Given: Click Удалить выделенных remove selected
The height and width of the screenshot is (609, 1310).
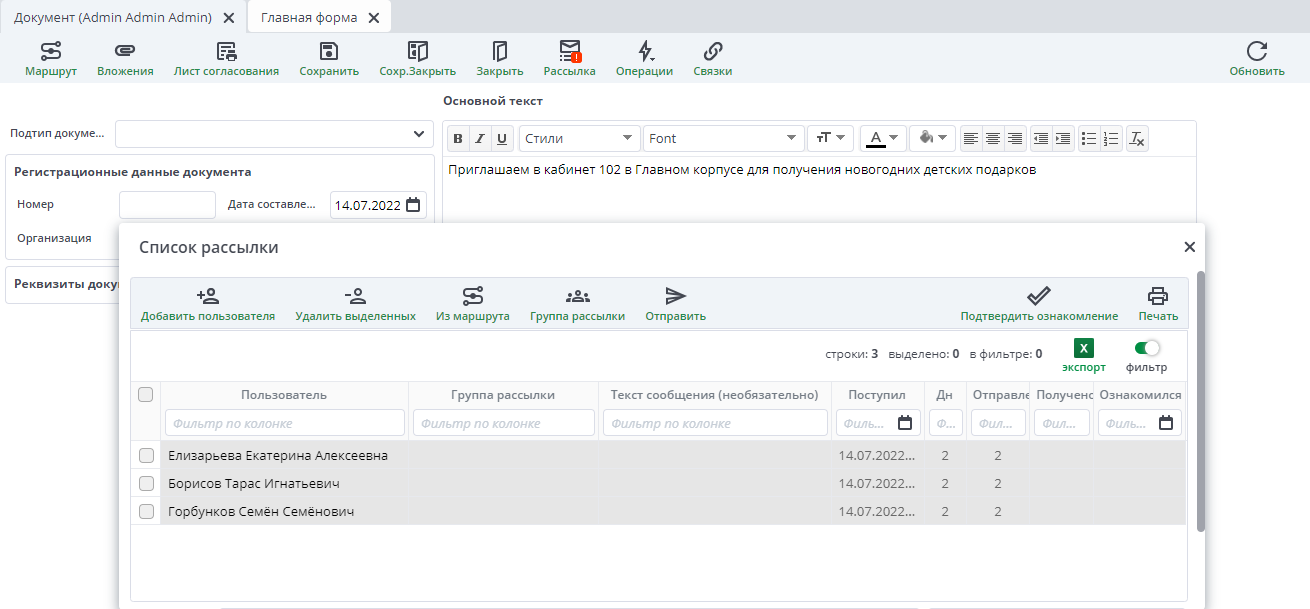Looking at the screenshot, I should (355, 304).
